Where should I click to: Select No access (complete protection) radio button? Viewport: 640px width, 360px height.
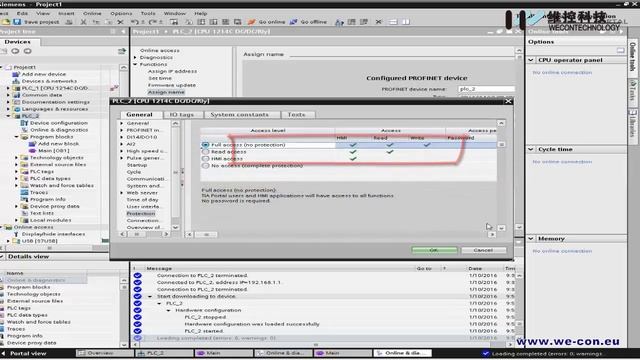point(205,166)
